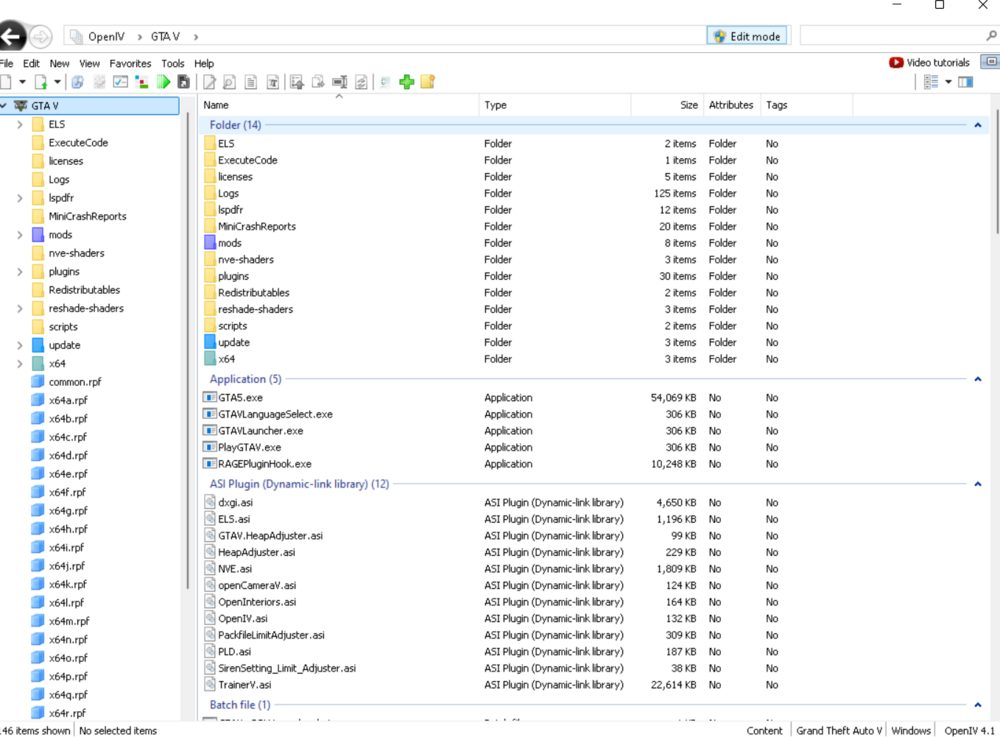The image size is (1000, 737).
Task: Click the Back navigation arrow
Action: (12, 36)
